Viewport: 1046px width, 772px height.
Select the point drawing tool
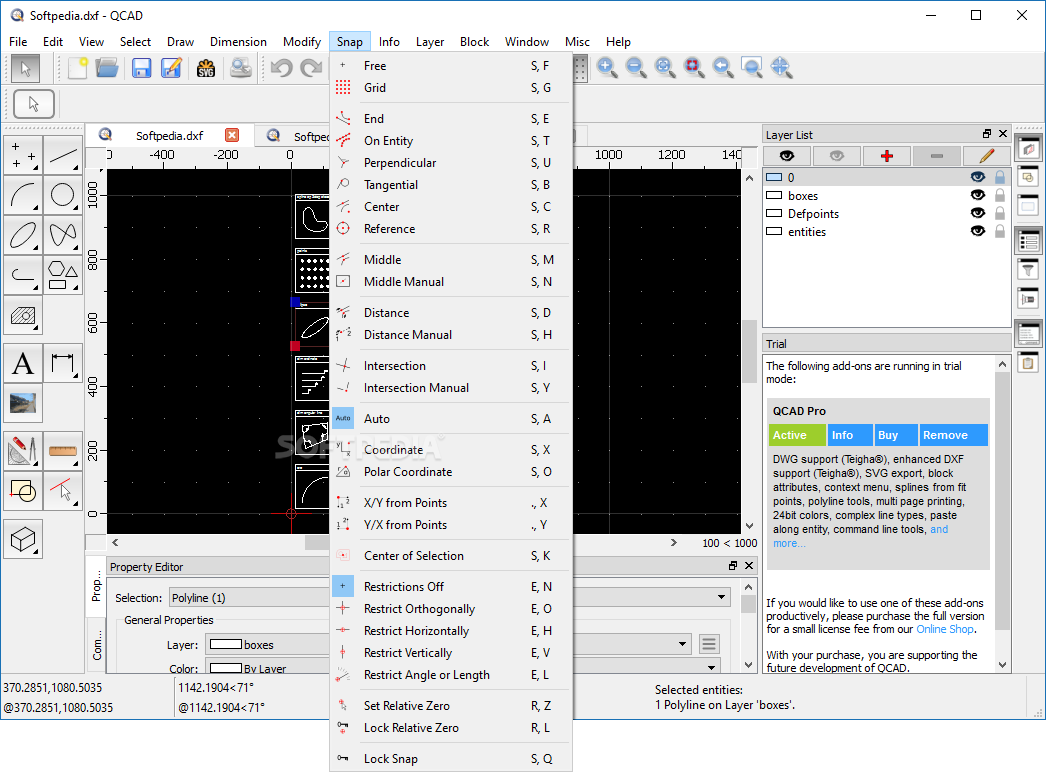click(23, 155)
